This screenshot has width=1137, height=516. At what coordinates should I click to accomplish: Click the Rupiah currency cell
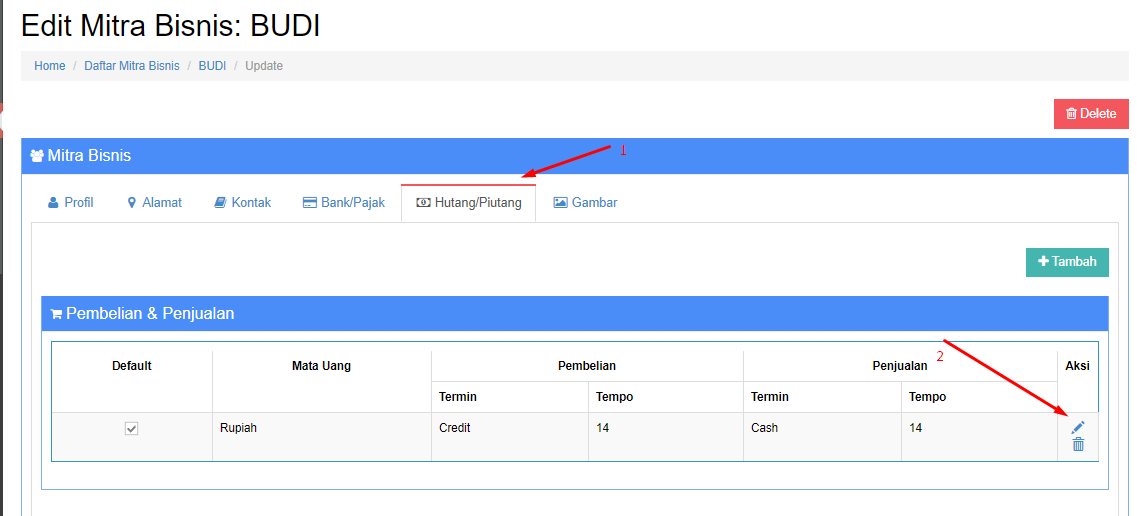click(x=322, y=436)
